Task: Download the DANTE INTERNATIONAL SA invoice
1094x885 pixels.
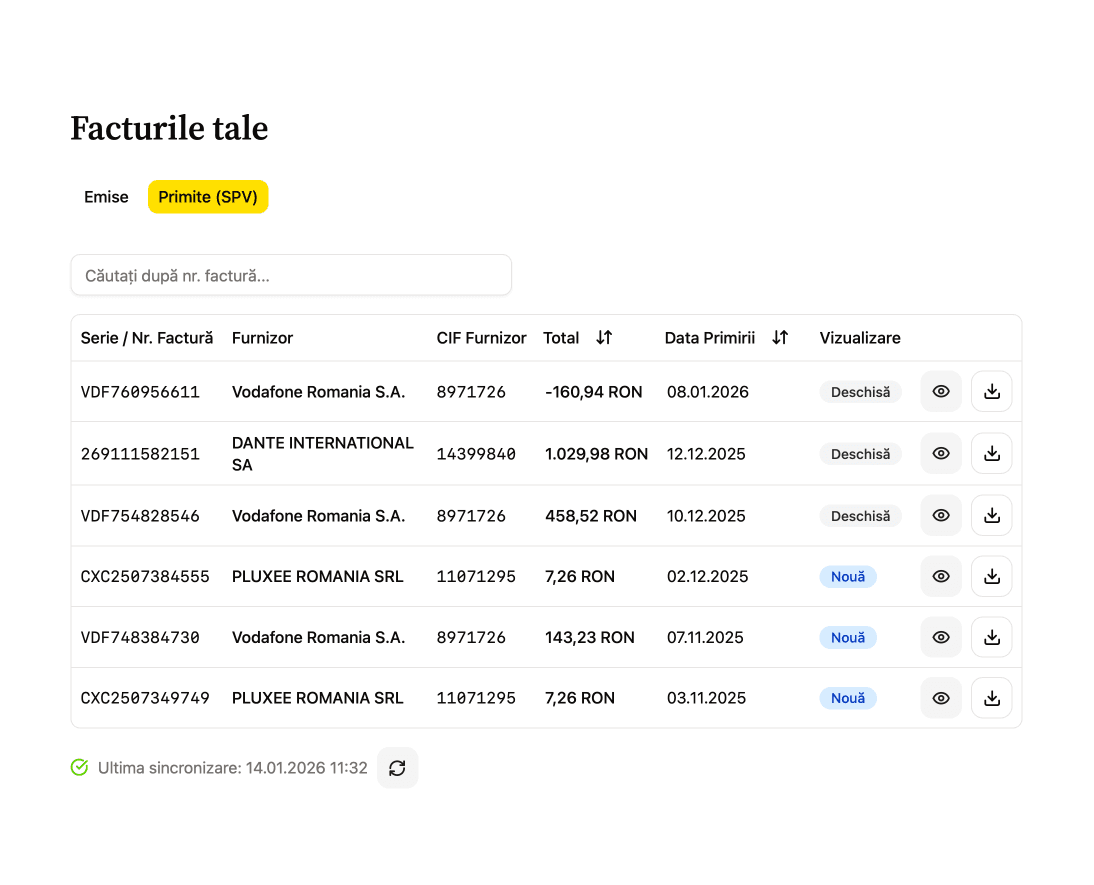Action: [x=991, y=454]
